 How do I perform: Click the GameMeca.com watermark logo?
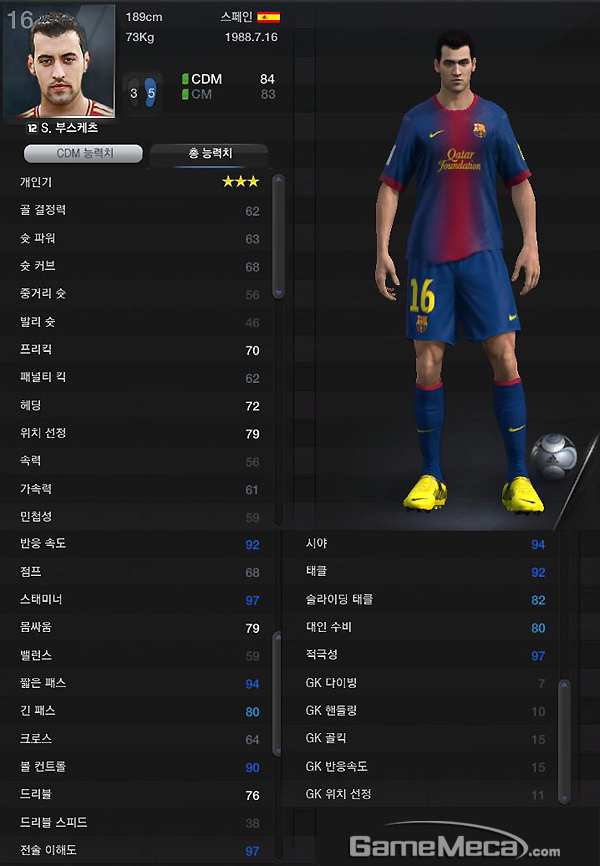tap(455, 847)
